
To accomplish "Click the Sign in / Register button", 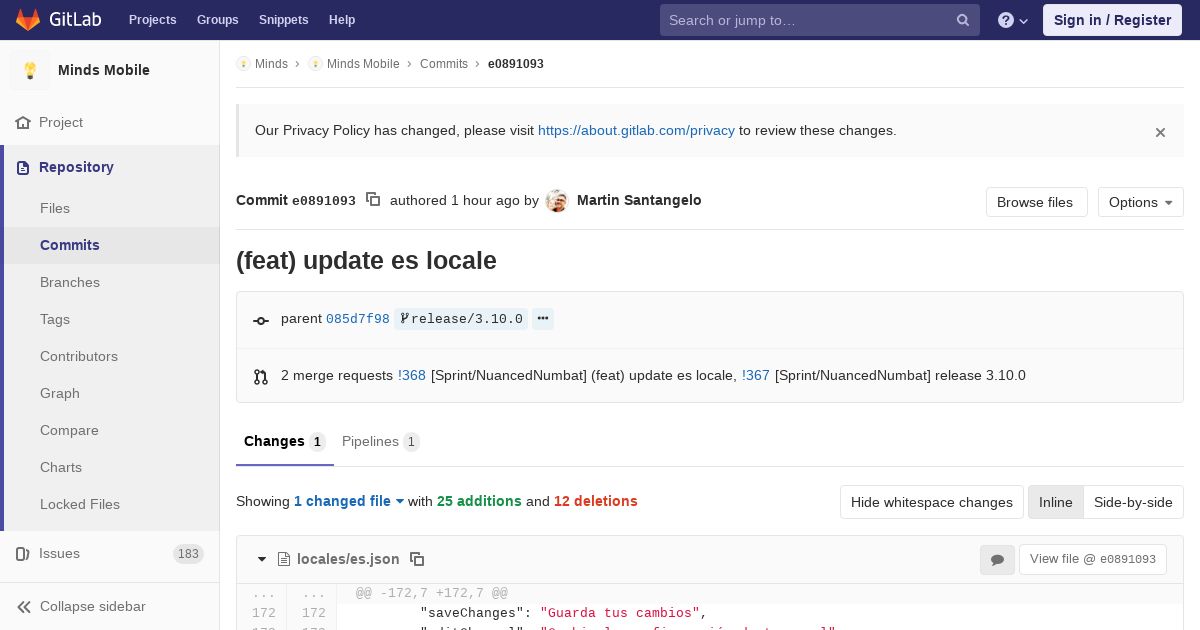I will tap(1112, 20).
